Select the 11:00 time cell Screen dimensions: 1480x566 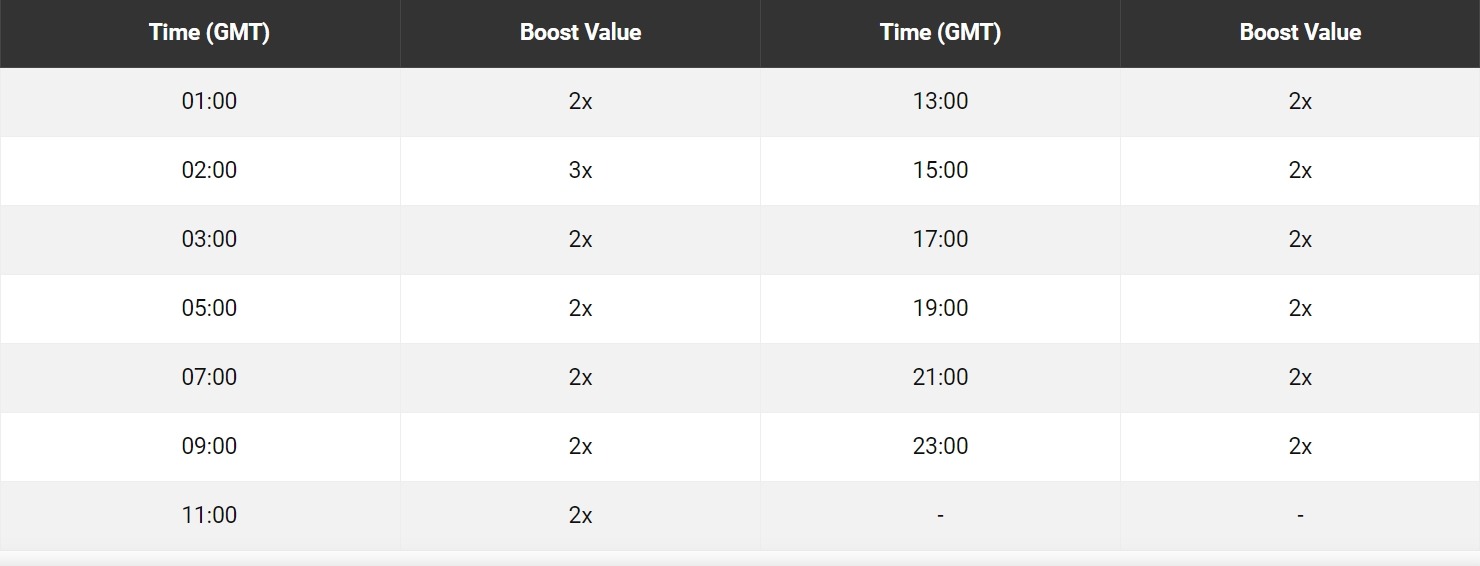[209, 515]
